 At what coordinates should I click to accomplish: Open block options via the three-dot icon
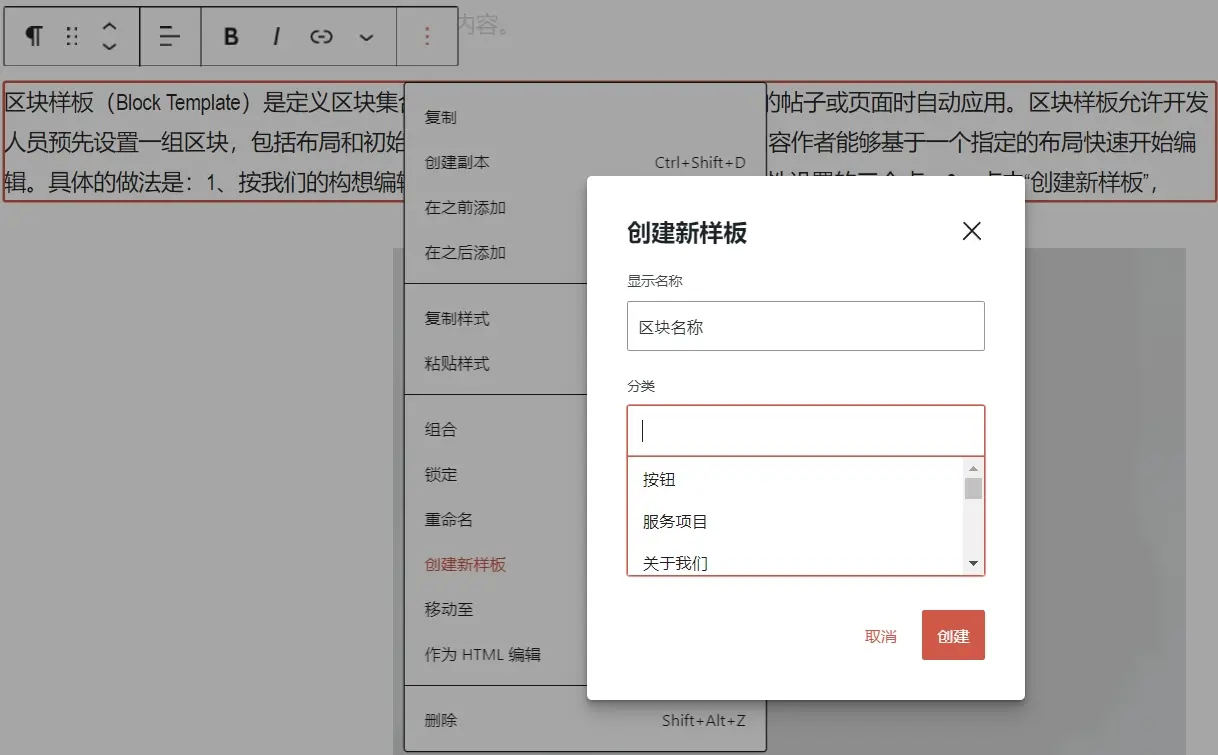[x=428, y=36]
